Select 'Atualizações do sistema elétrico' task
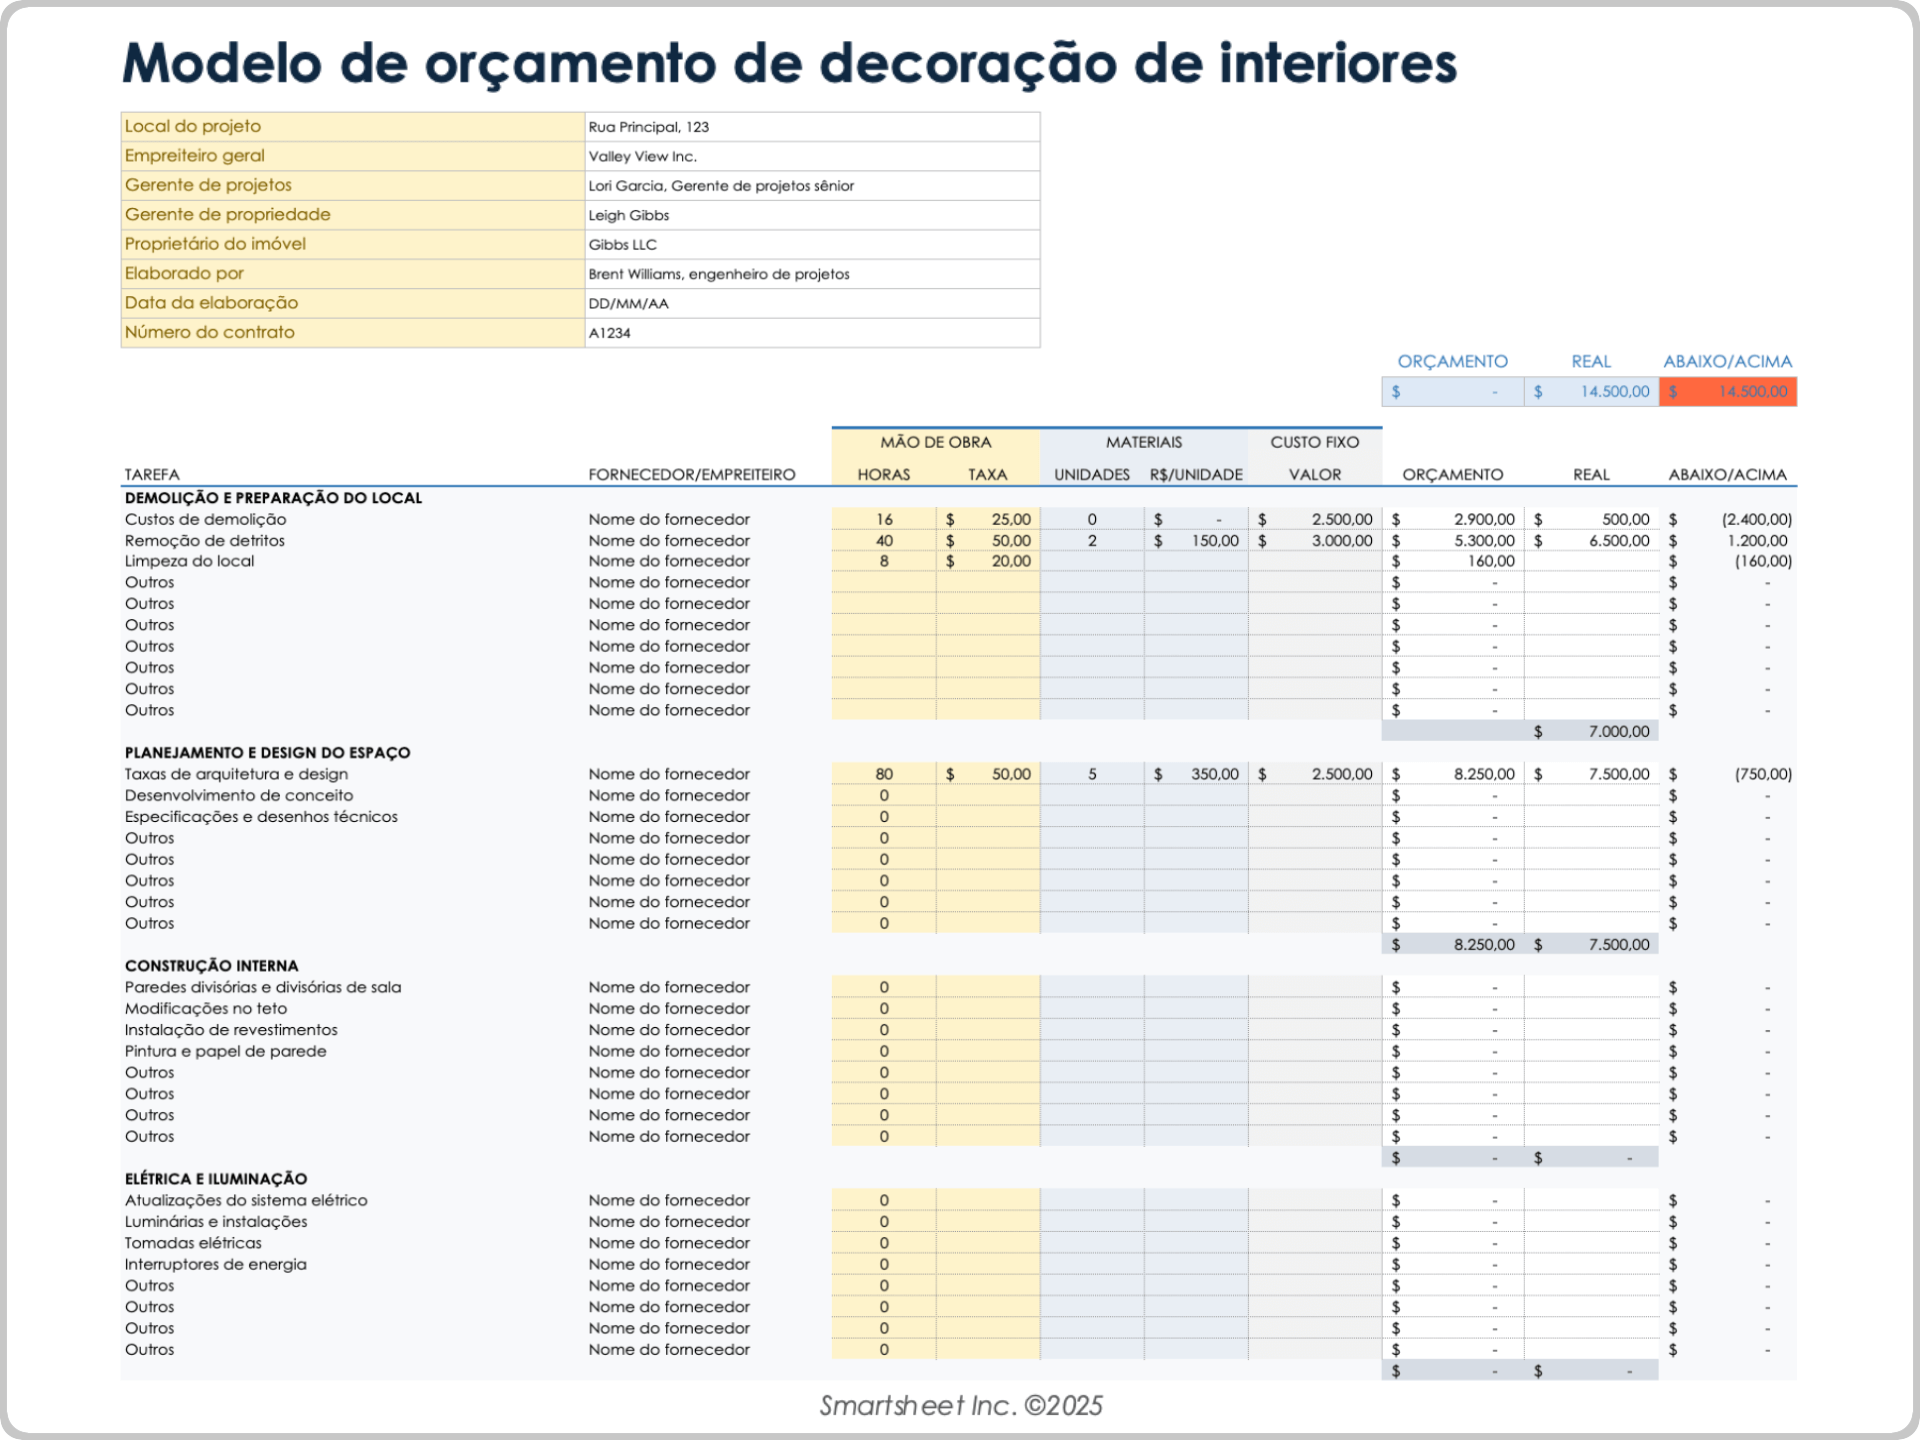Screen dimensions: 1920x1440 tap(246, 1201)
